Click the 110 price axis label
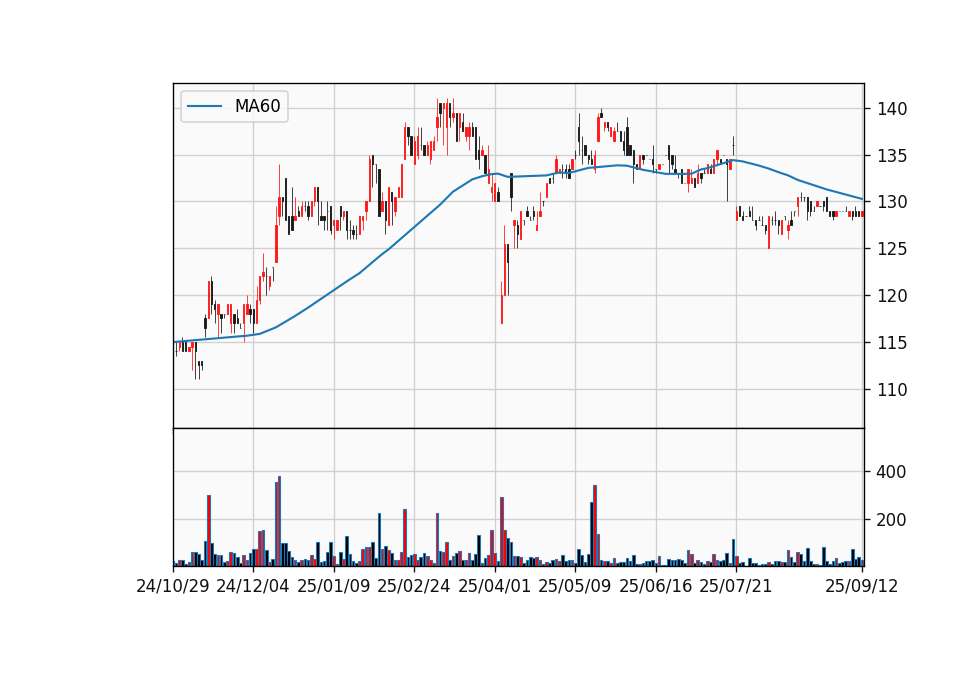The image size is (960, 690). [x=892, y=389]
